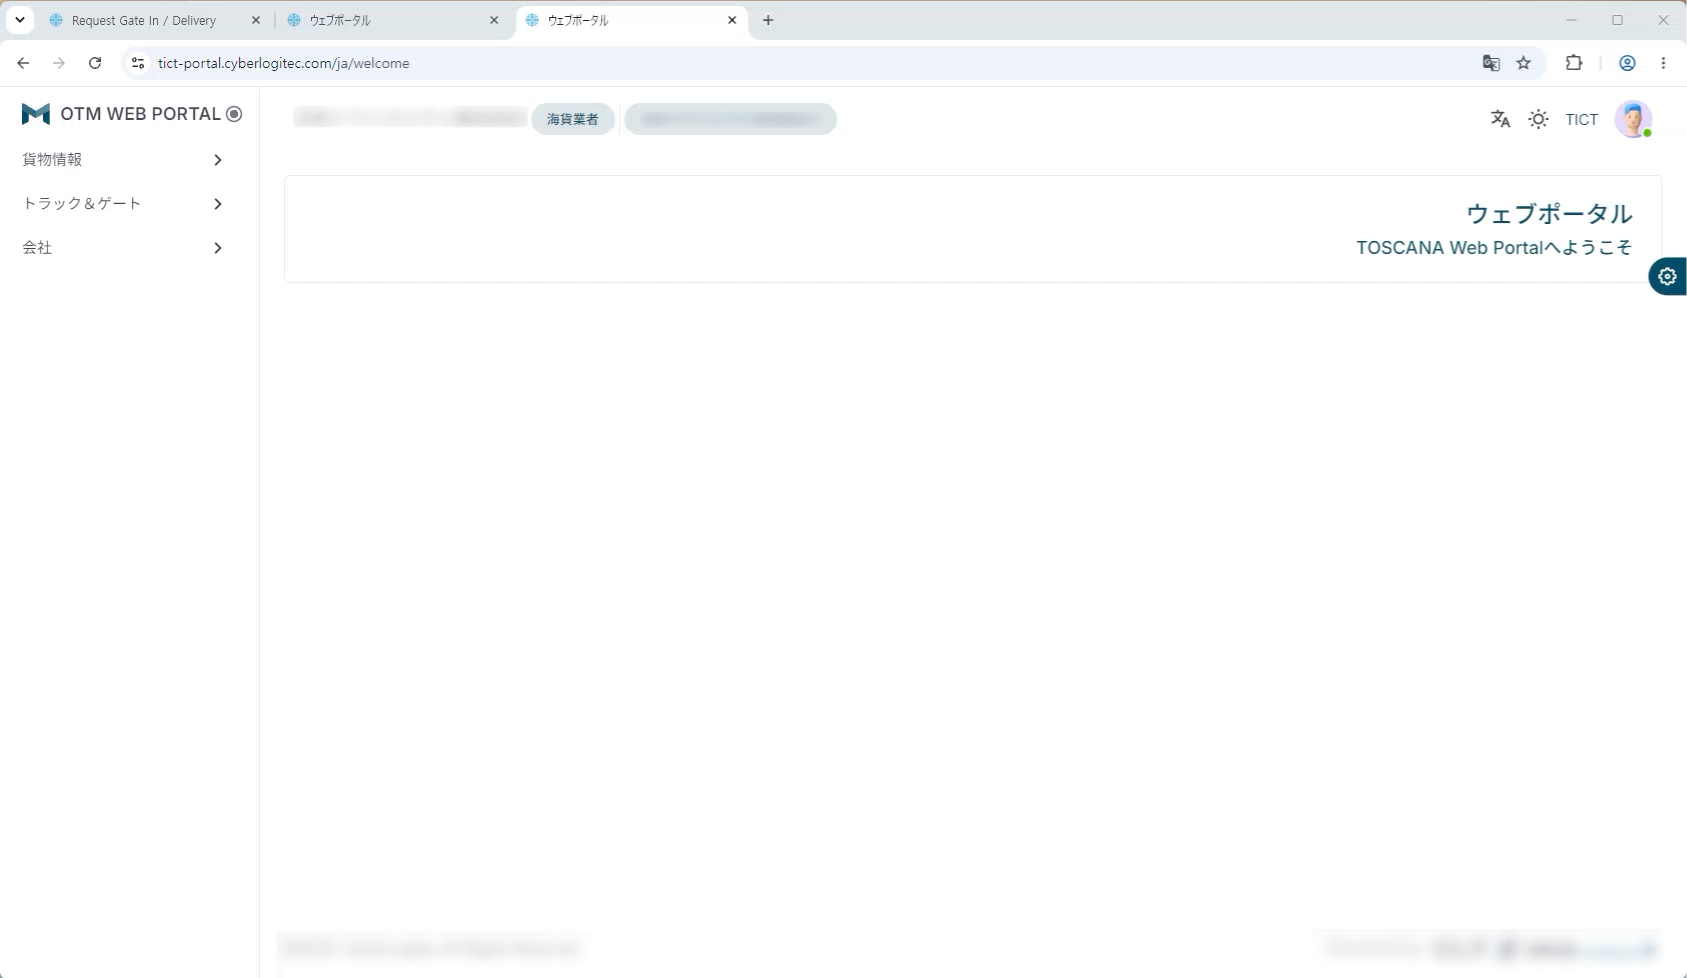Viewport: 1687px width, 978px height.
Task: Reload the current page
Action: 95,63
